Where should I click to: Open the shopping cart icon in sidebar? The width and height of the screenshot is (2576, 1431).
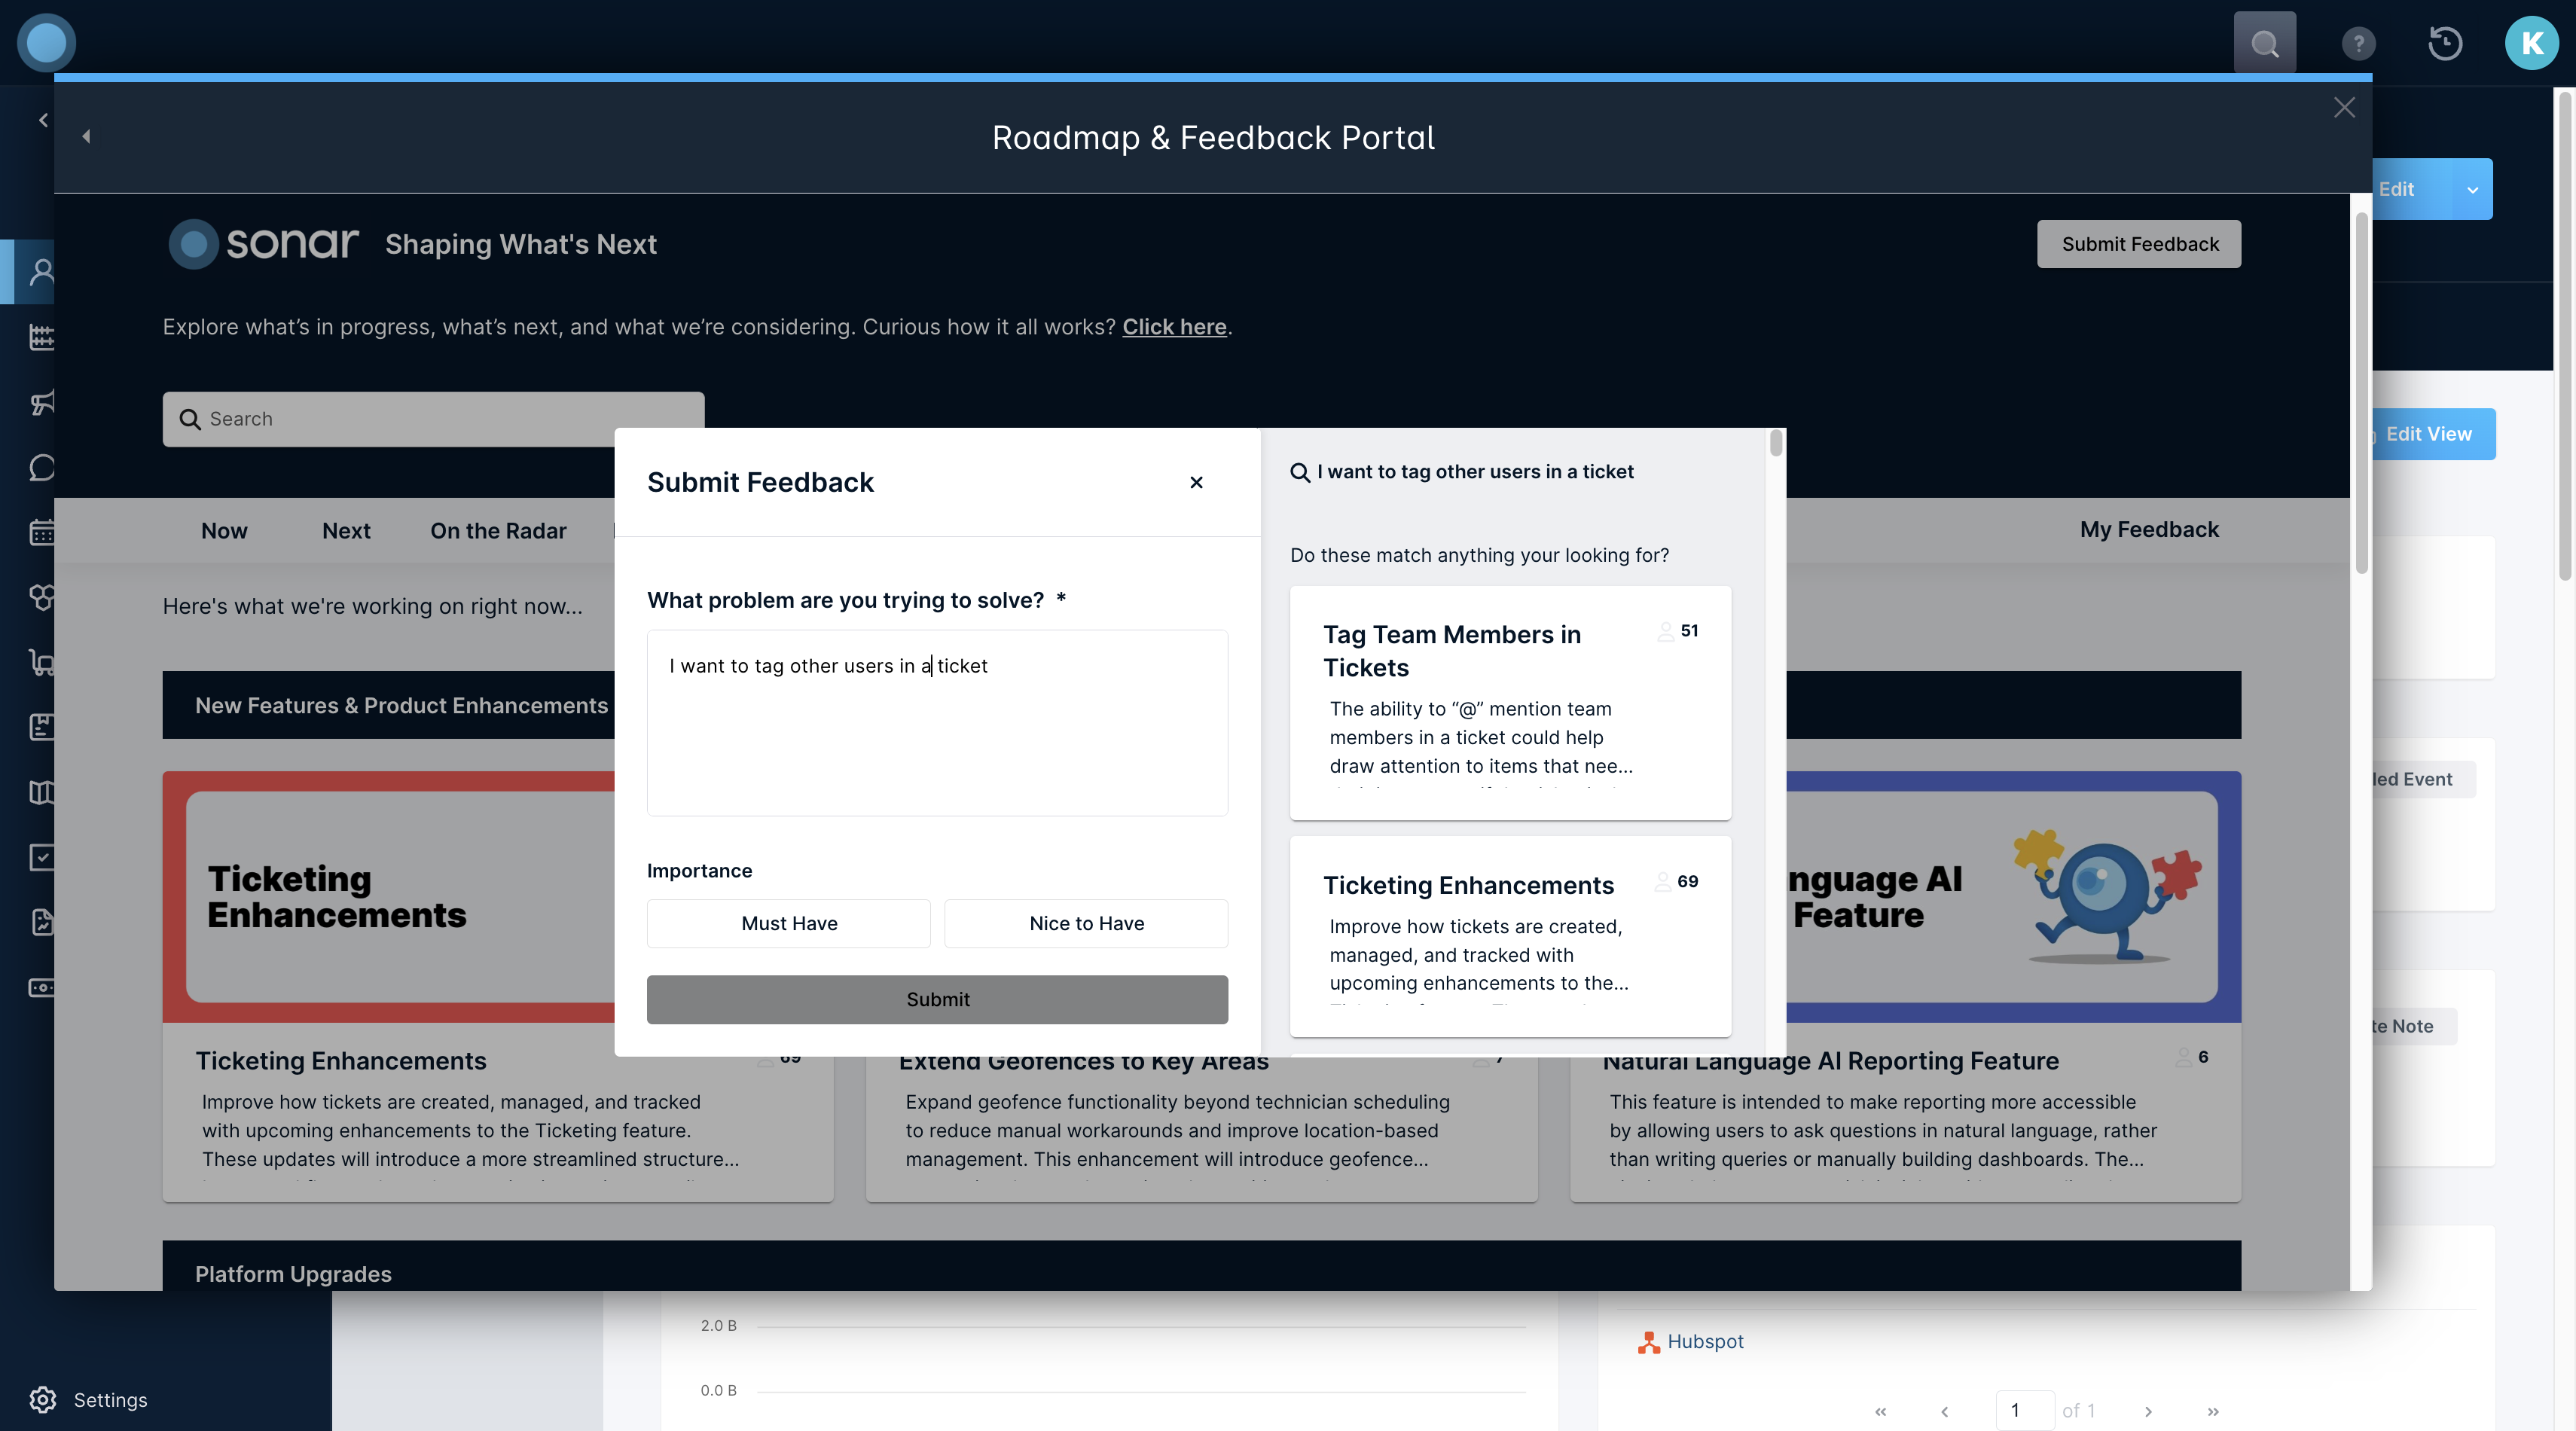tap(42, 662)
